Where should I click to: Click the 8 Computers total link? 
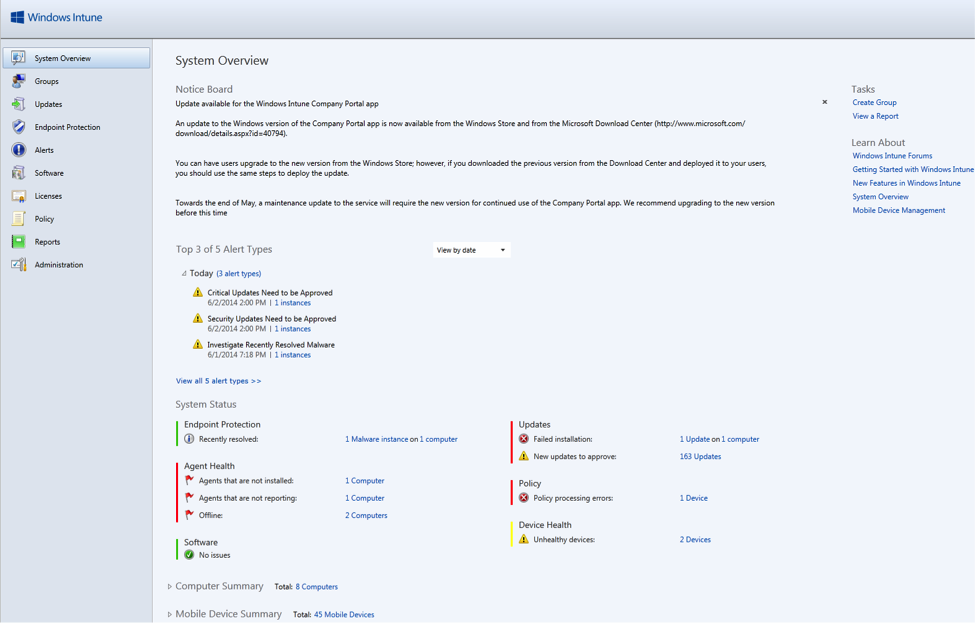[317, 587]
